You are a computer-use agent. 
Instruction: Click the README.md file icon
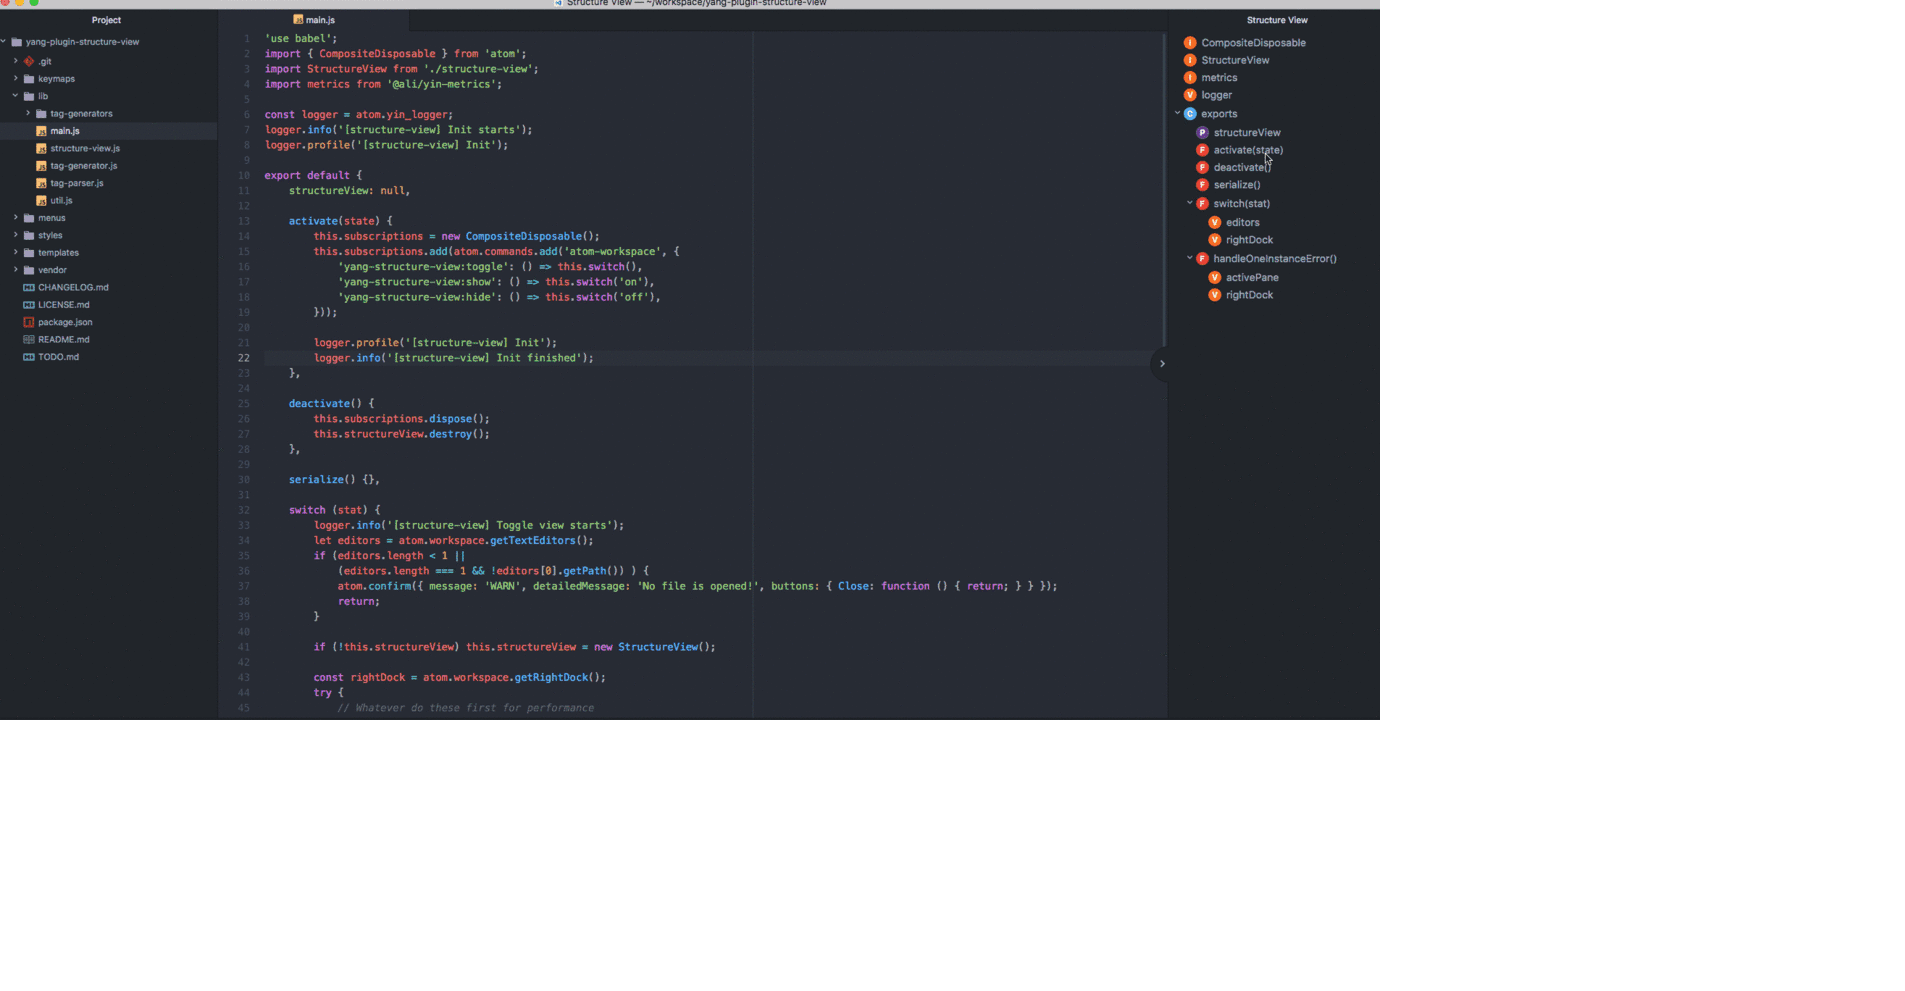pos(27,340)
